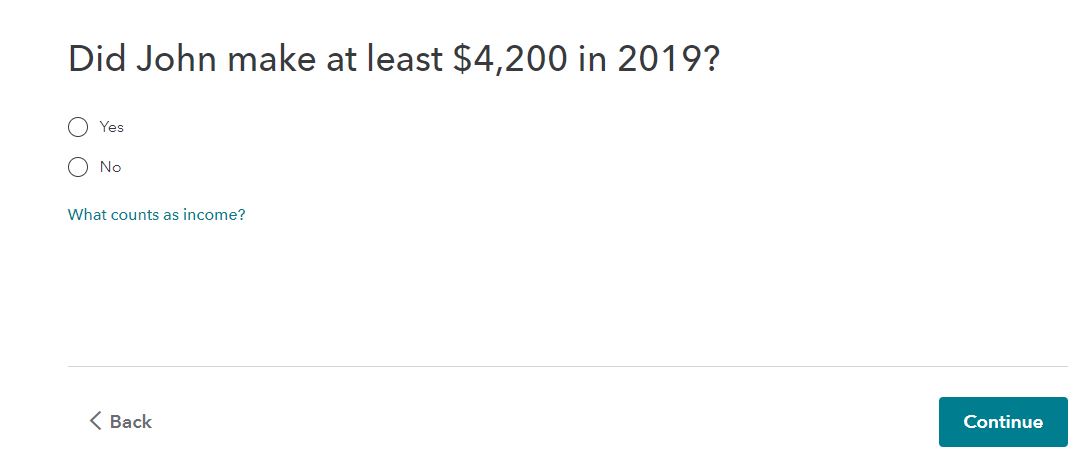The height and width of the screenshot is (460, 1081).
Task: Get help on what counts as income
Action: (x=156, y=214)
